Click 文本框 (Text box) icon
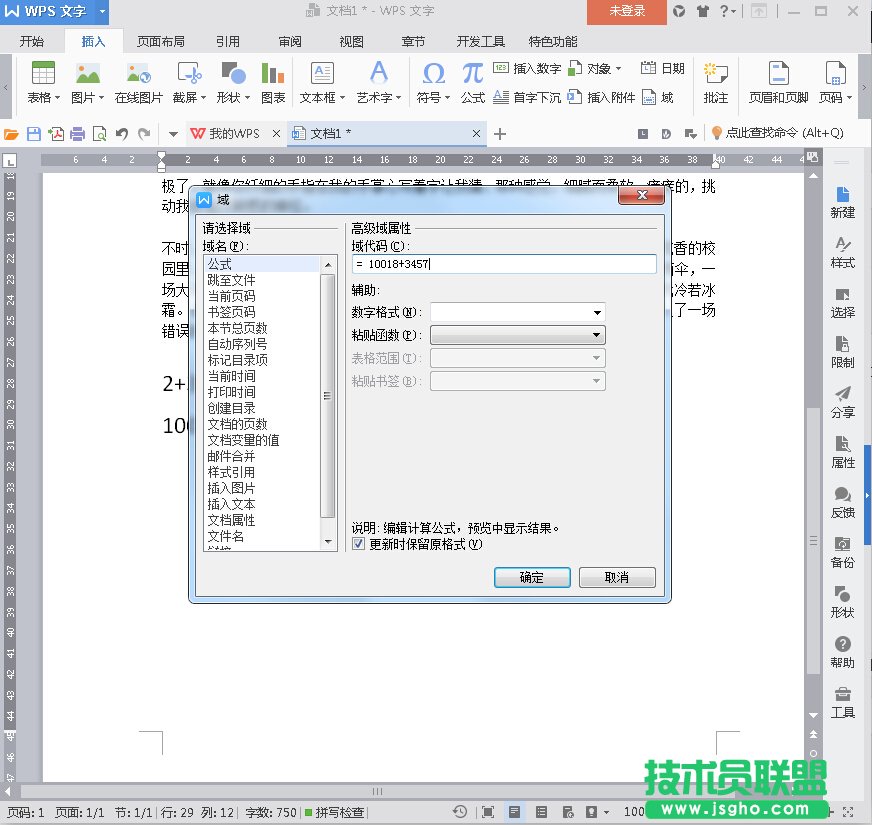The height and width of the screenshot is (825, 872). [x=322, y=74]
